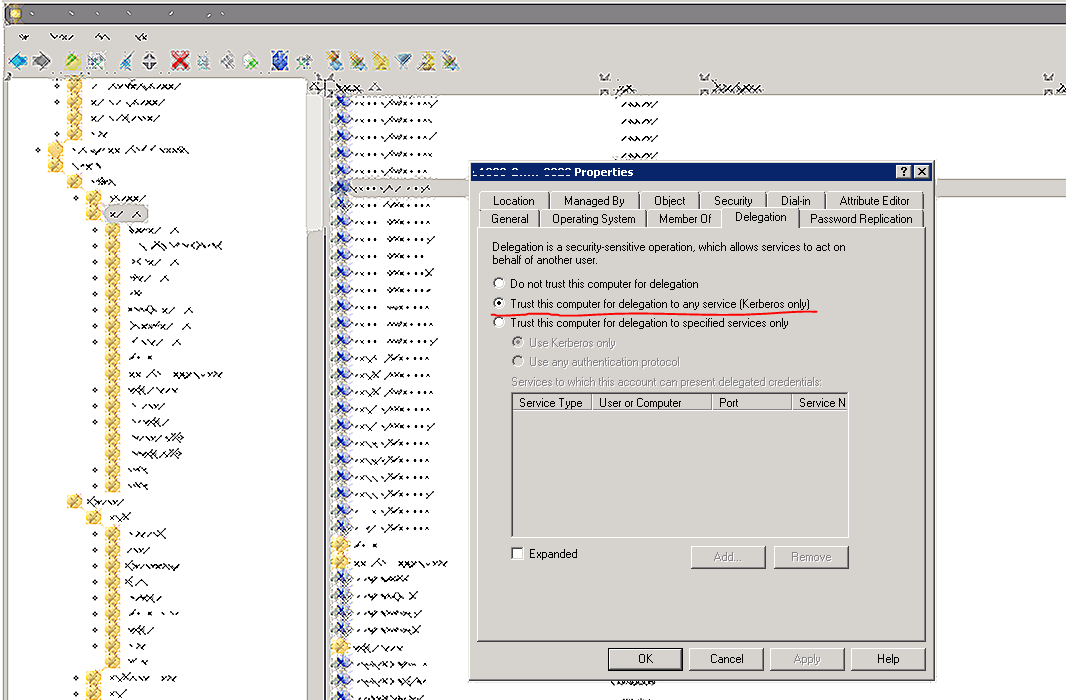Open the Attribute Editor tab
Image resolution: width=1066 pixels, height=700 pixels.
click(x=874, y=200)
